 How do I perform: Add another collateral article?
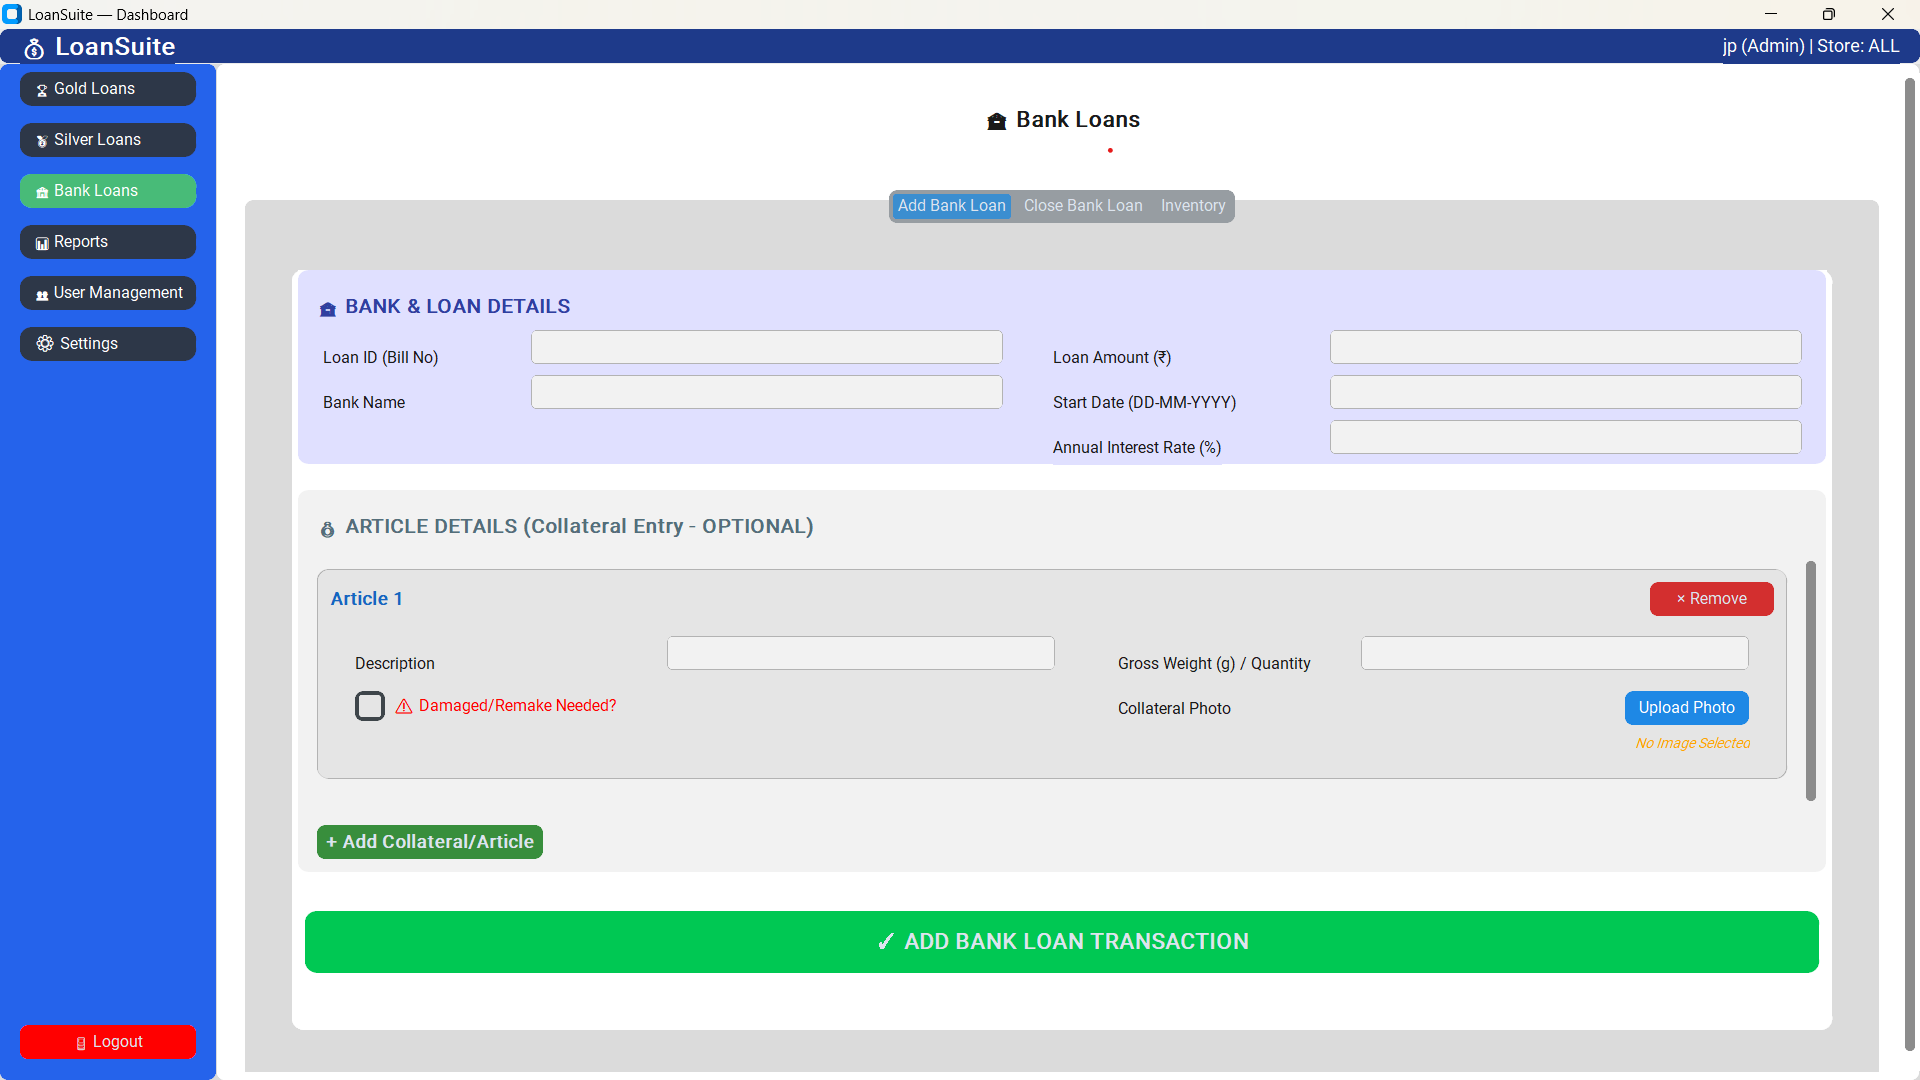(429, 841)
